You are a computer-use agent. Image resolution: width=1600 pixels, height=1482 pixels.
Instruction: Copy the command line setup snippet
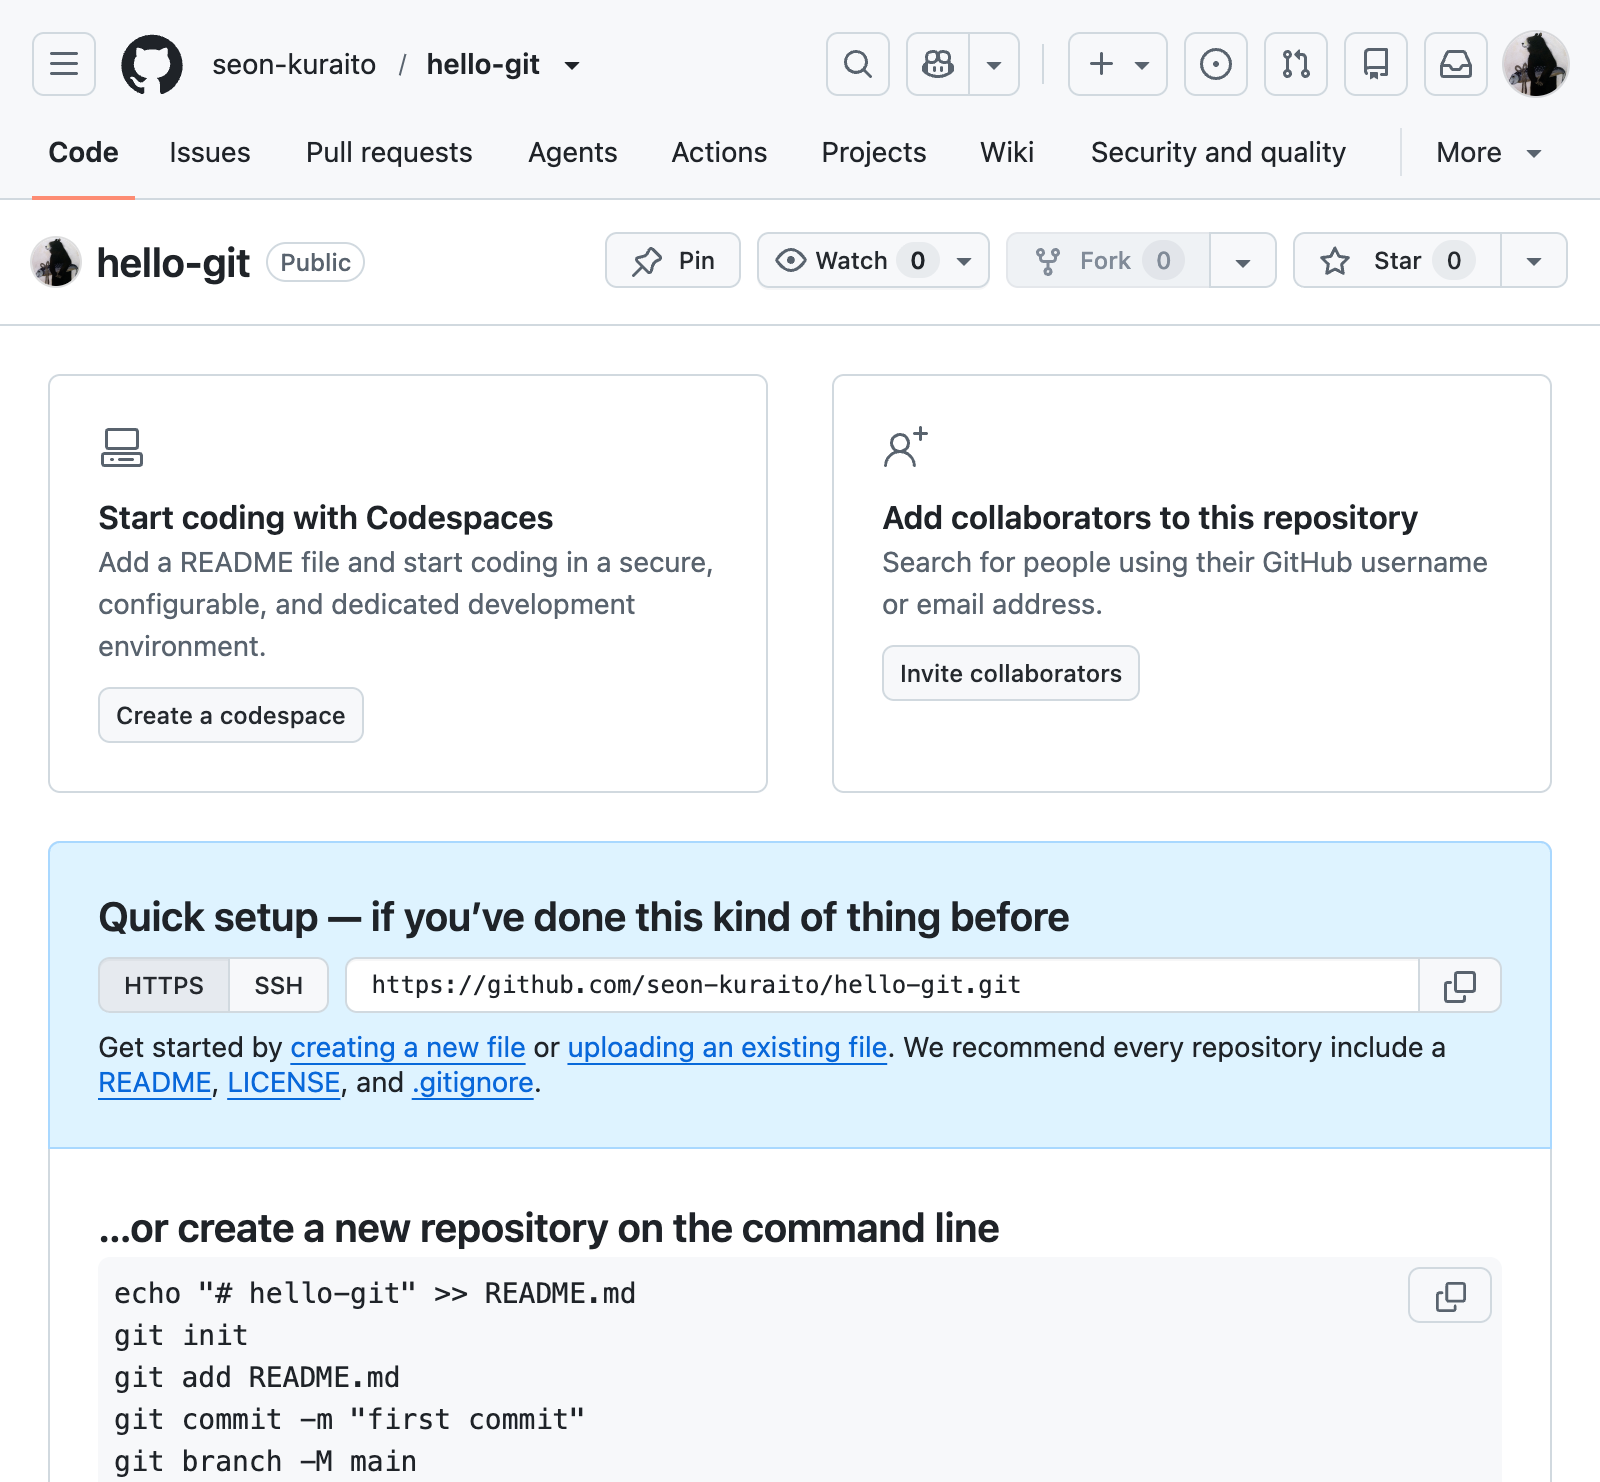click(x=1450, y=1295)
